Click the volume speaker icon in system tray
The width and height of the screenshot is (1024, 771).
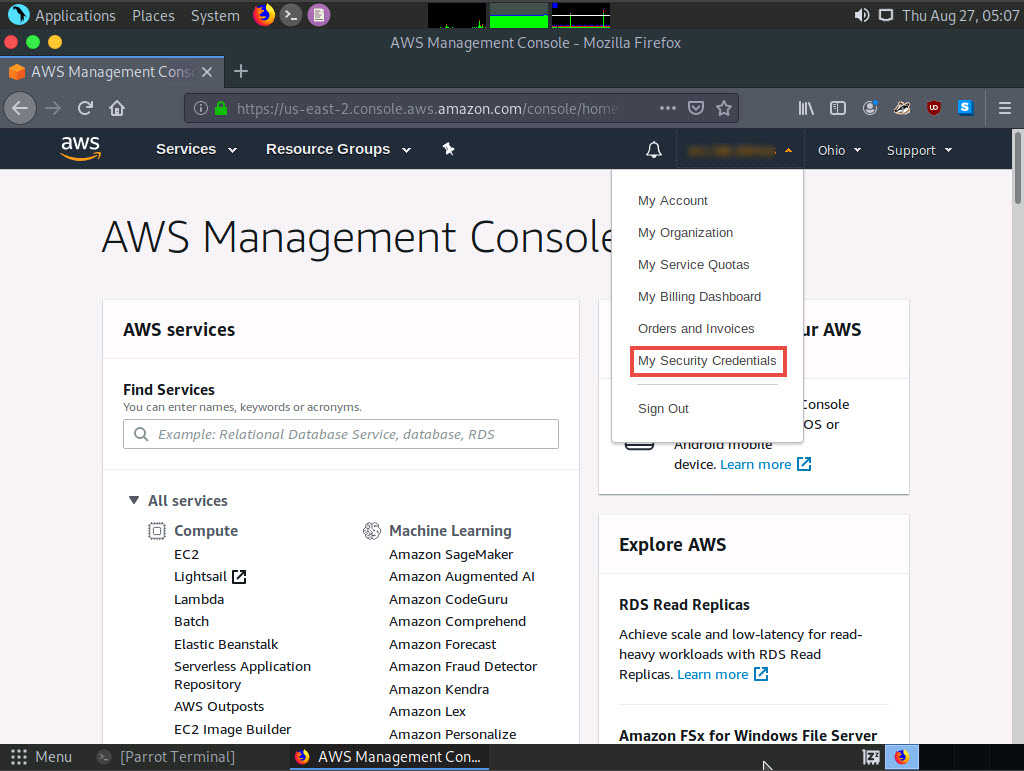point(861,15)
